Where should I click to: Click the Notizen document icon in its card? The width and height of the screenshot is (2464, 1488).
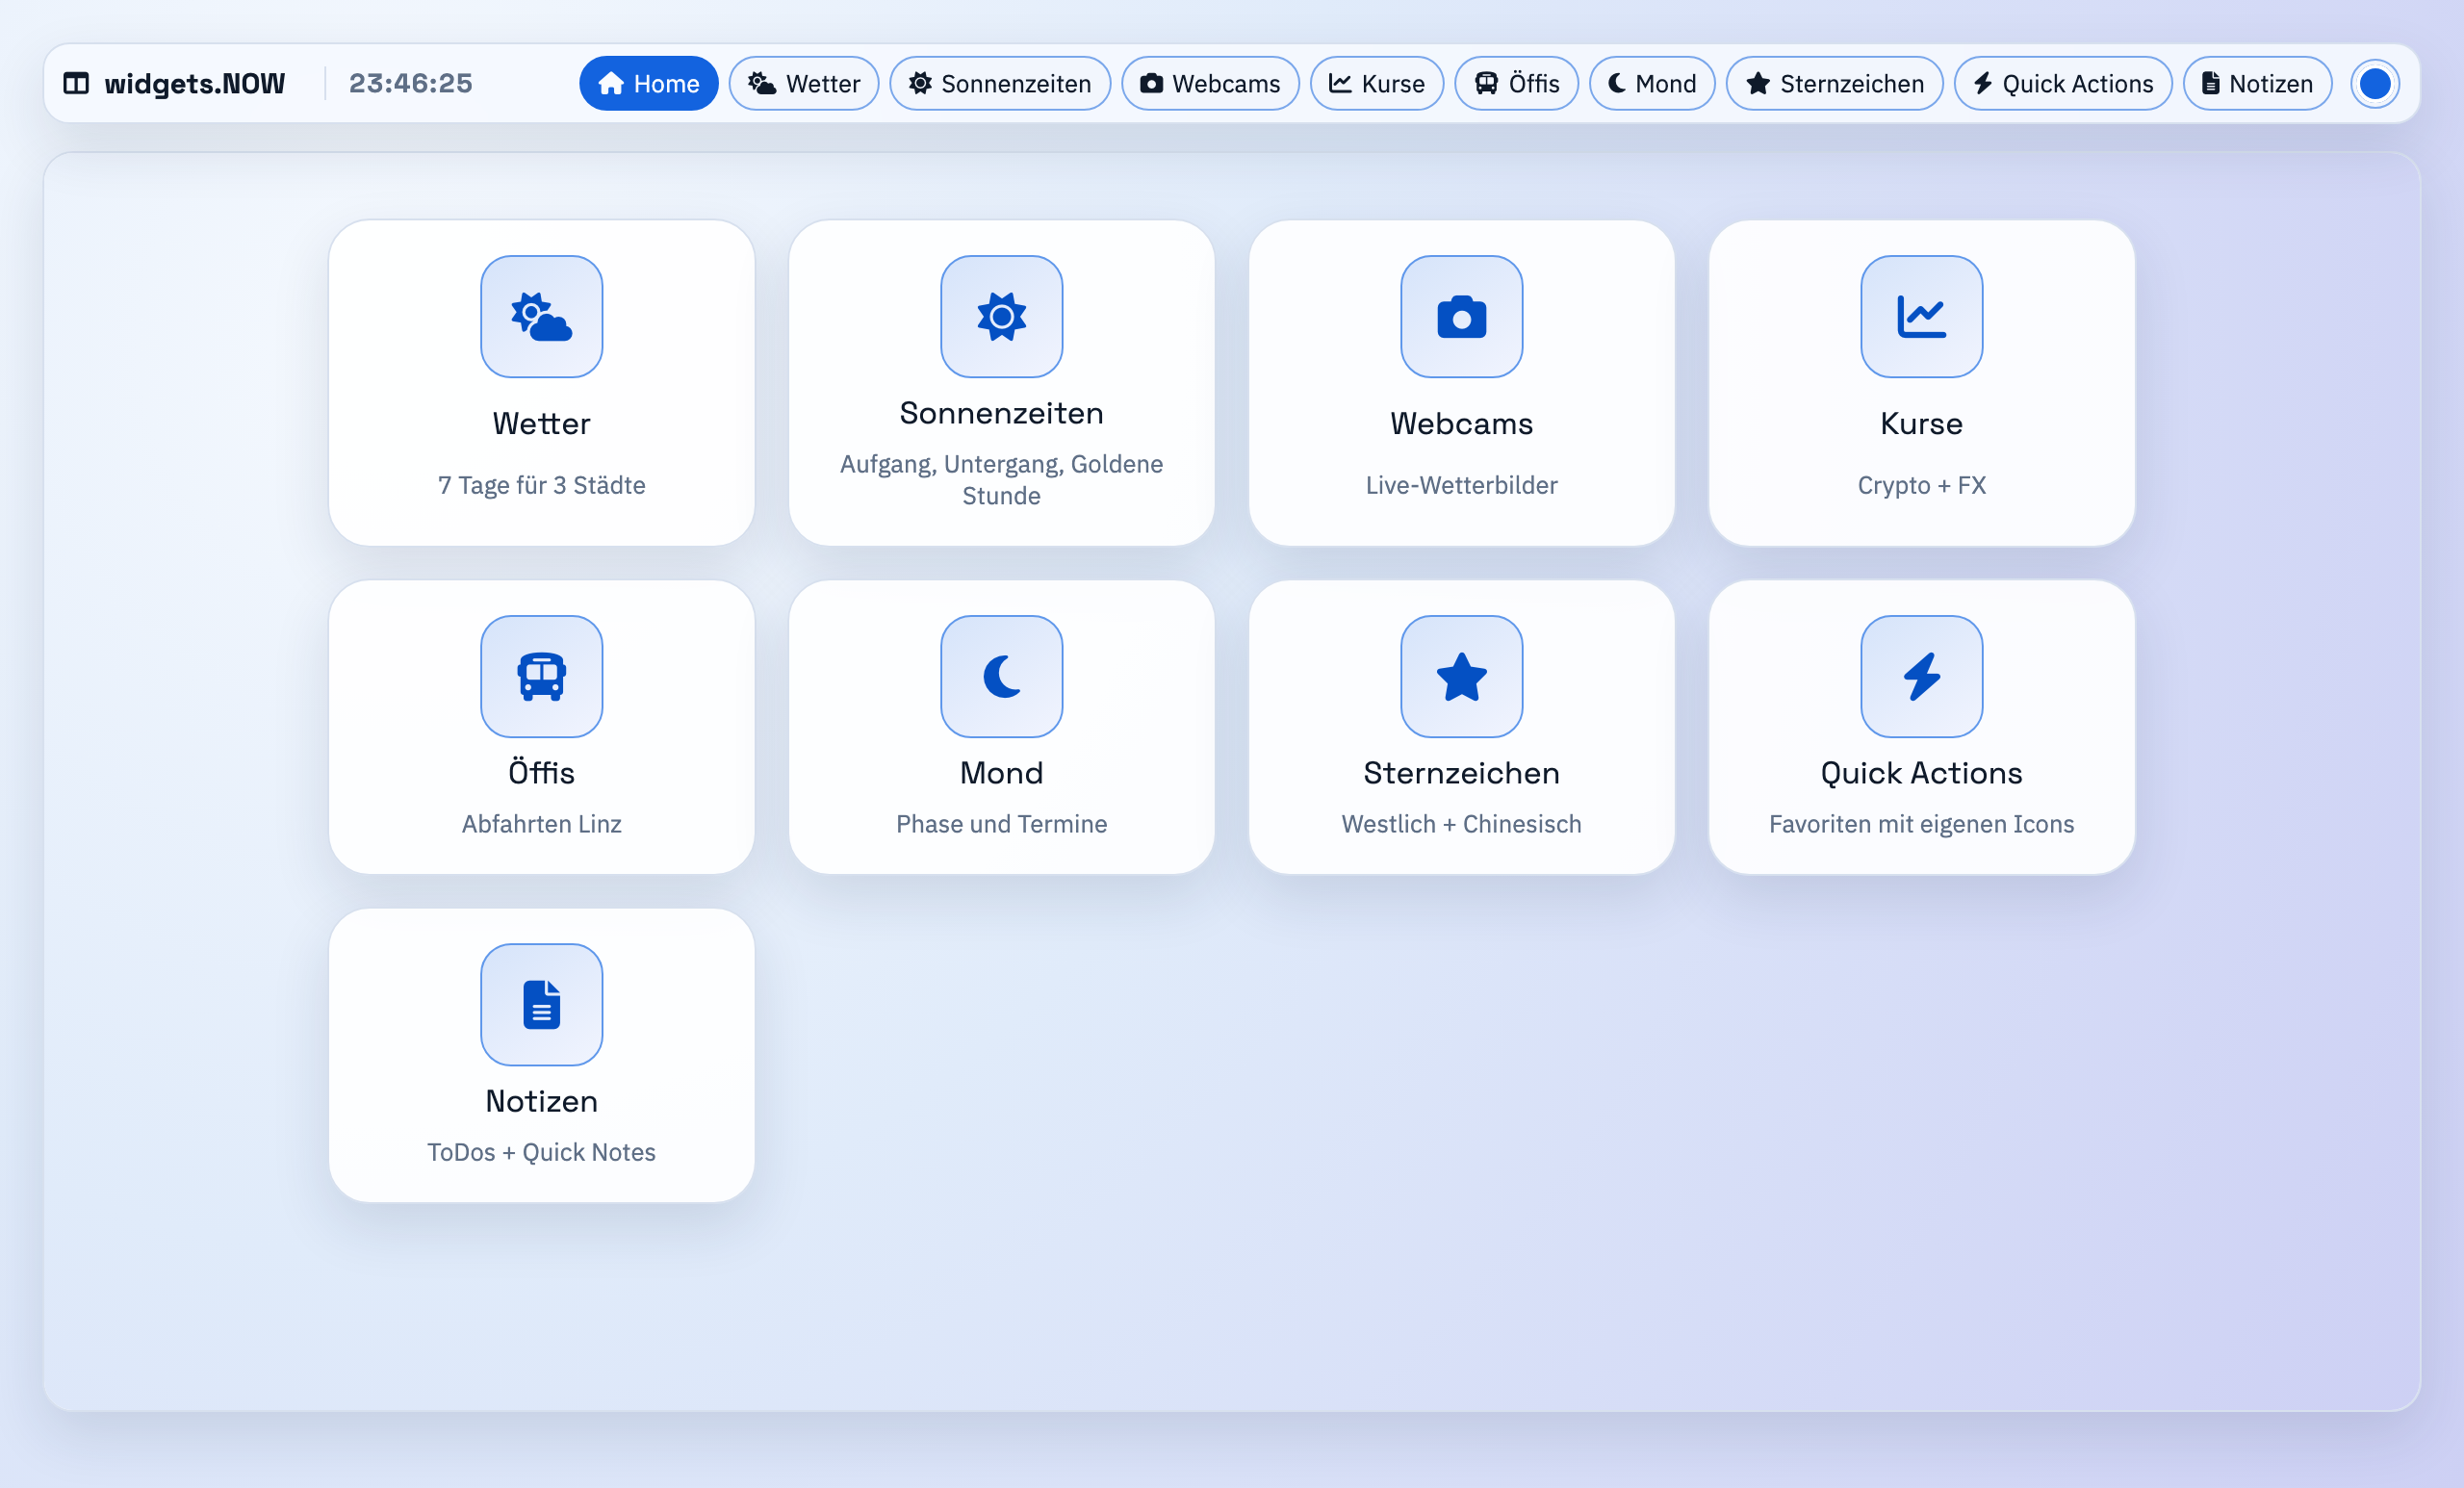(x=541, y=1004)
